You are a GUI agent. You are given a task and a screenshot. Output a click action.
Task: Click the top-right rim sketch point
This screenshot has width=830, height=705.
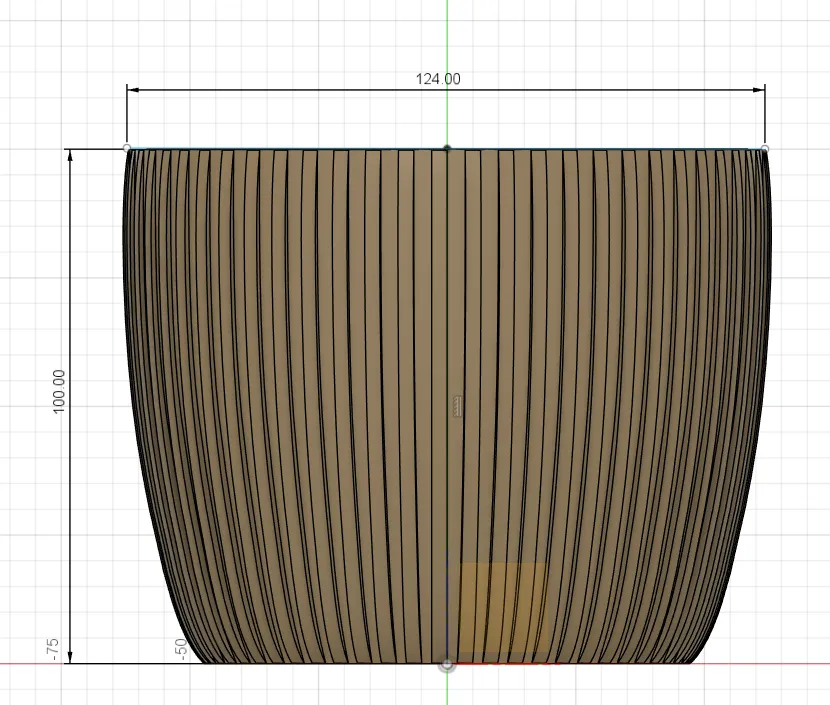(x=765, y=148)
